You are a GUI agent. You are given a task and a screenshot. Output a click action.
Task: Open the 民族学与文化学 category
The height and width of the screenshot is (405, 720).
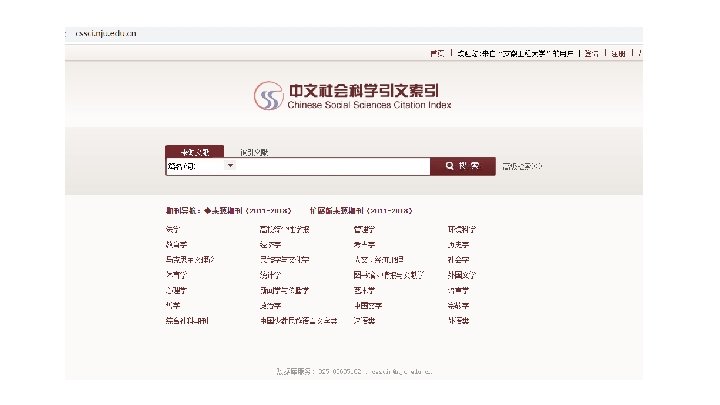pos(285,259)
